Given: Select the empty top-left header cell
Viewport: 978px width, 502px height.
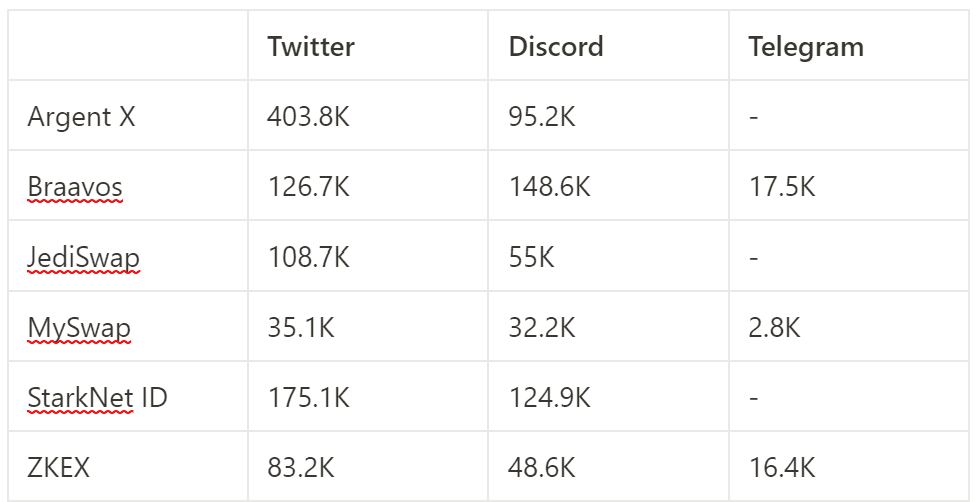Looking at the screenshot, I should pyautogui.click(x=128, y=45).
